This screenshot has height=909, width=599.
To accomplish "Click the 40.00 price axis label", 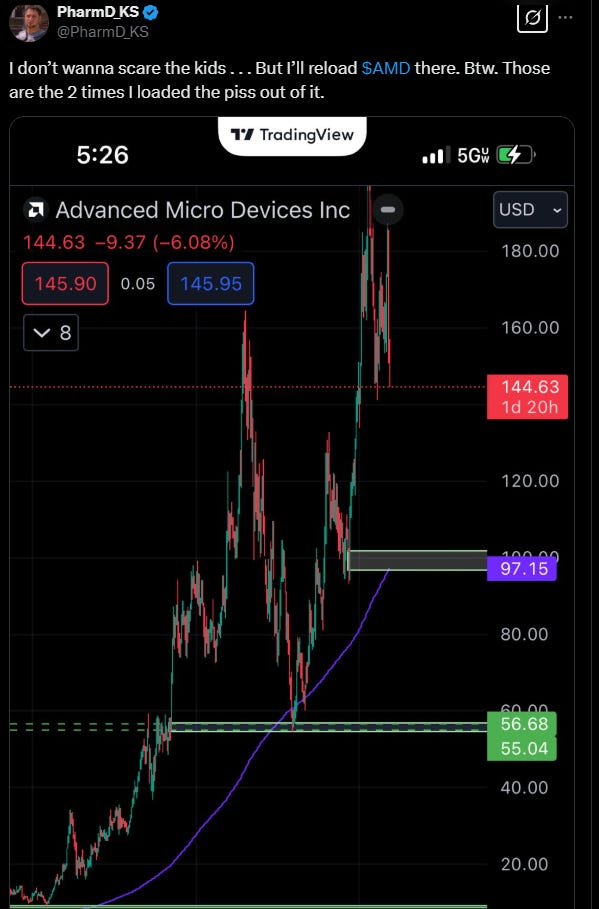I will (524, 787).
